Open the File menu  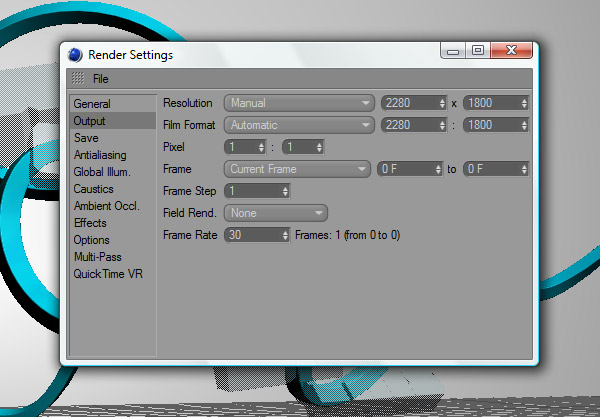point(101,79)
